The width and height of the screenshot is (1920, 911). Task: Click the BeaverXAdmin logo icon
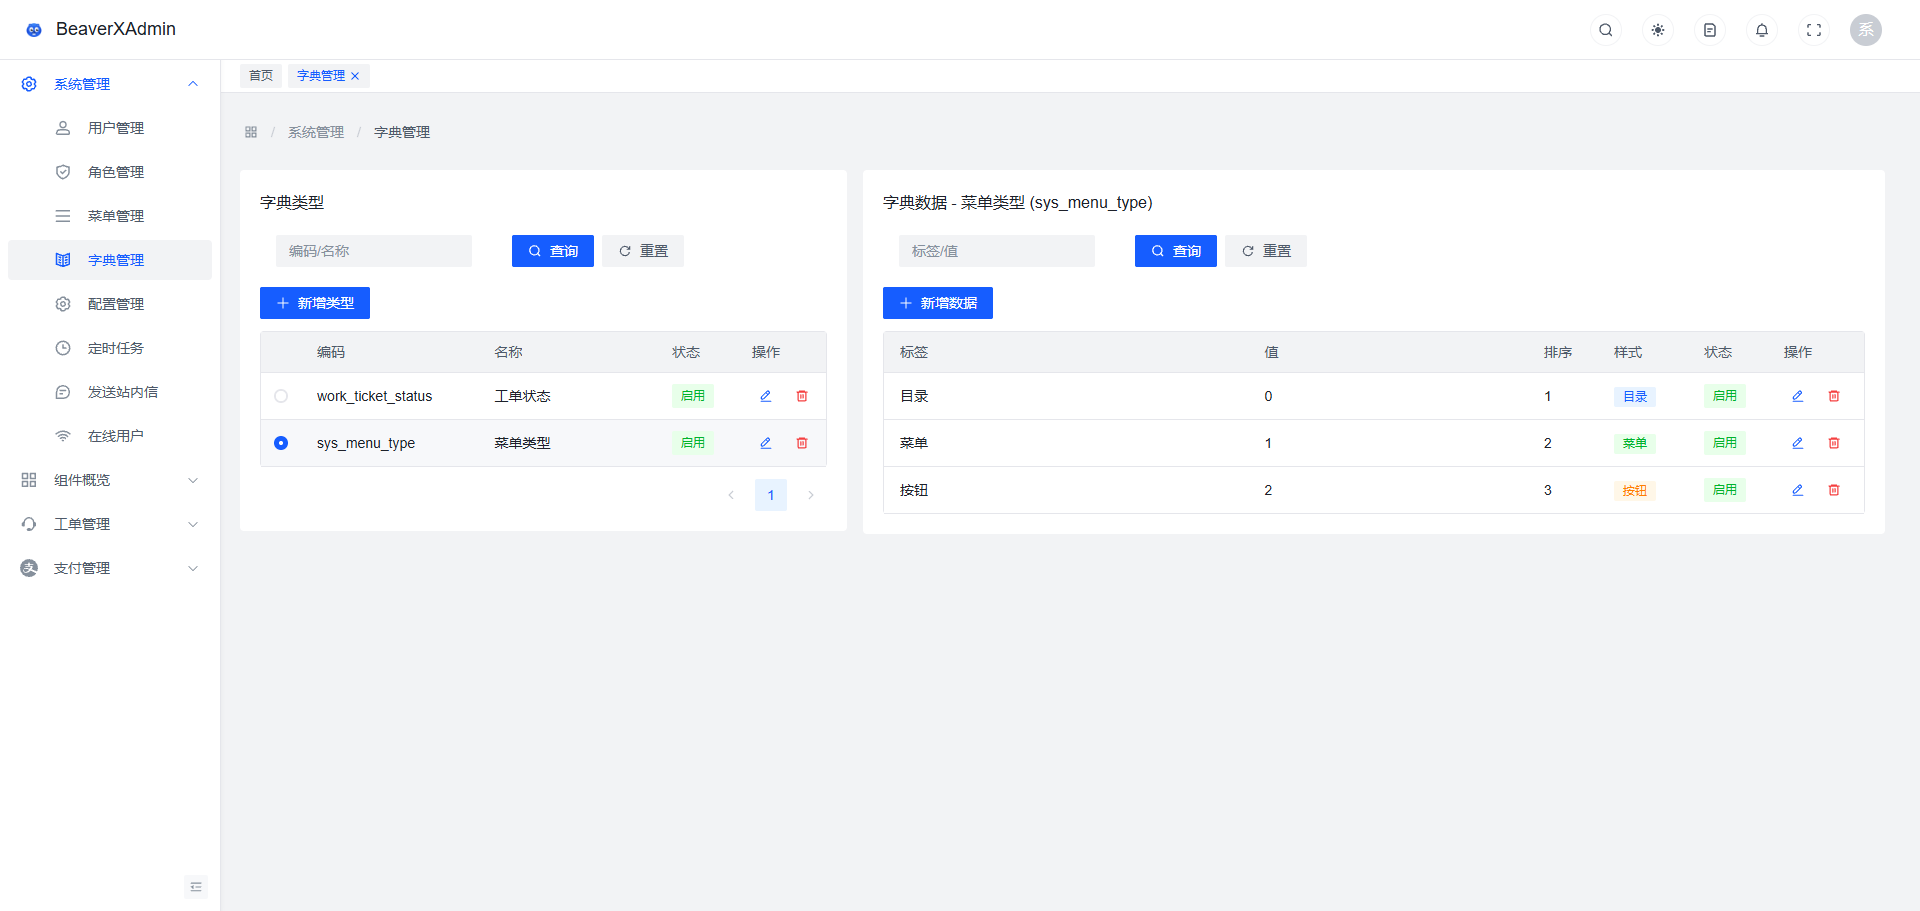34,30
